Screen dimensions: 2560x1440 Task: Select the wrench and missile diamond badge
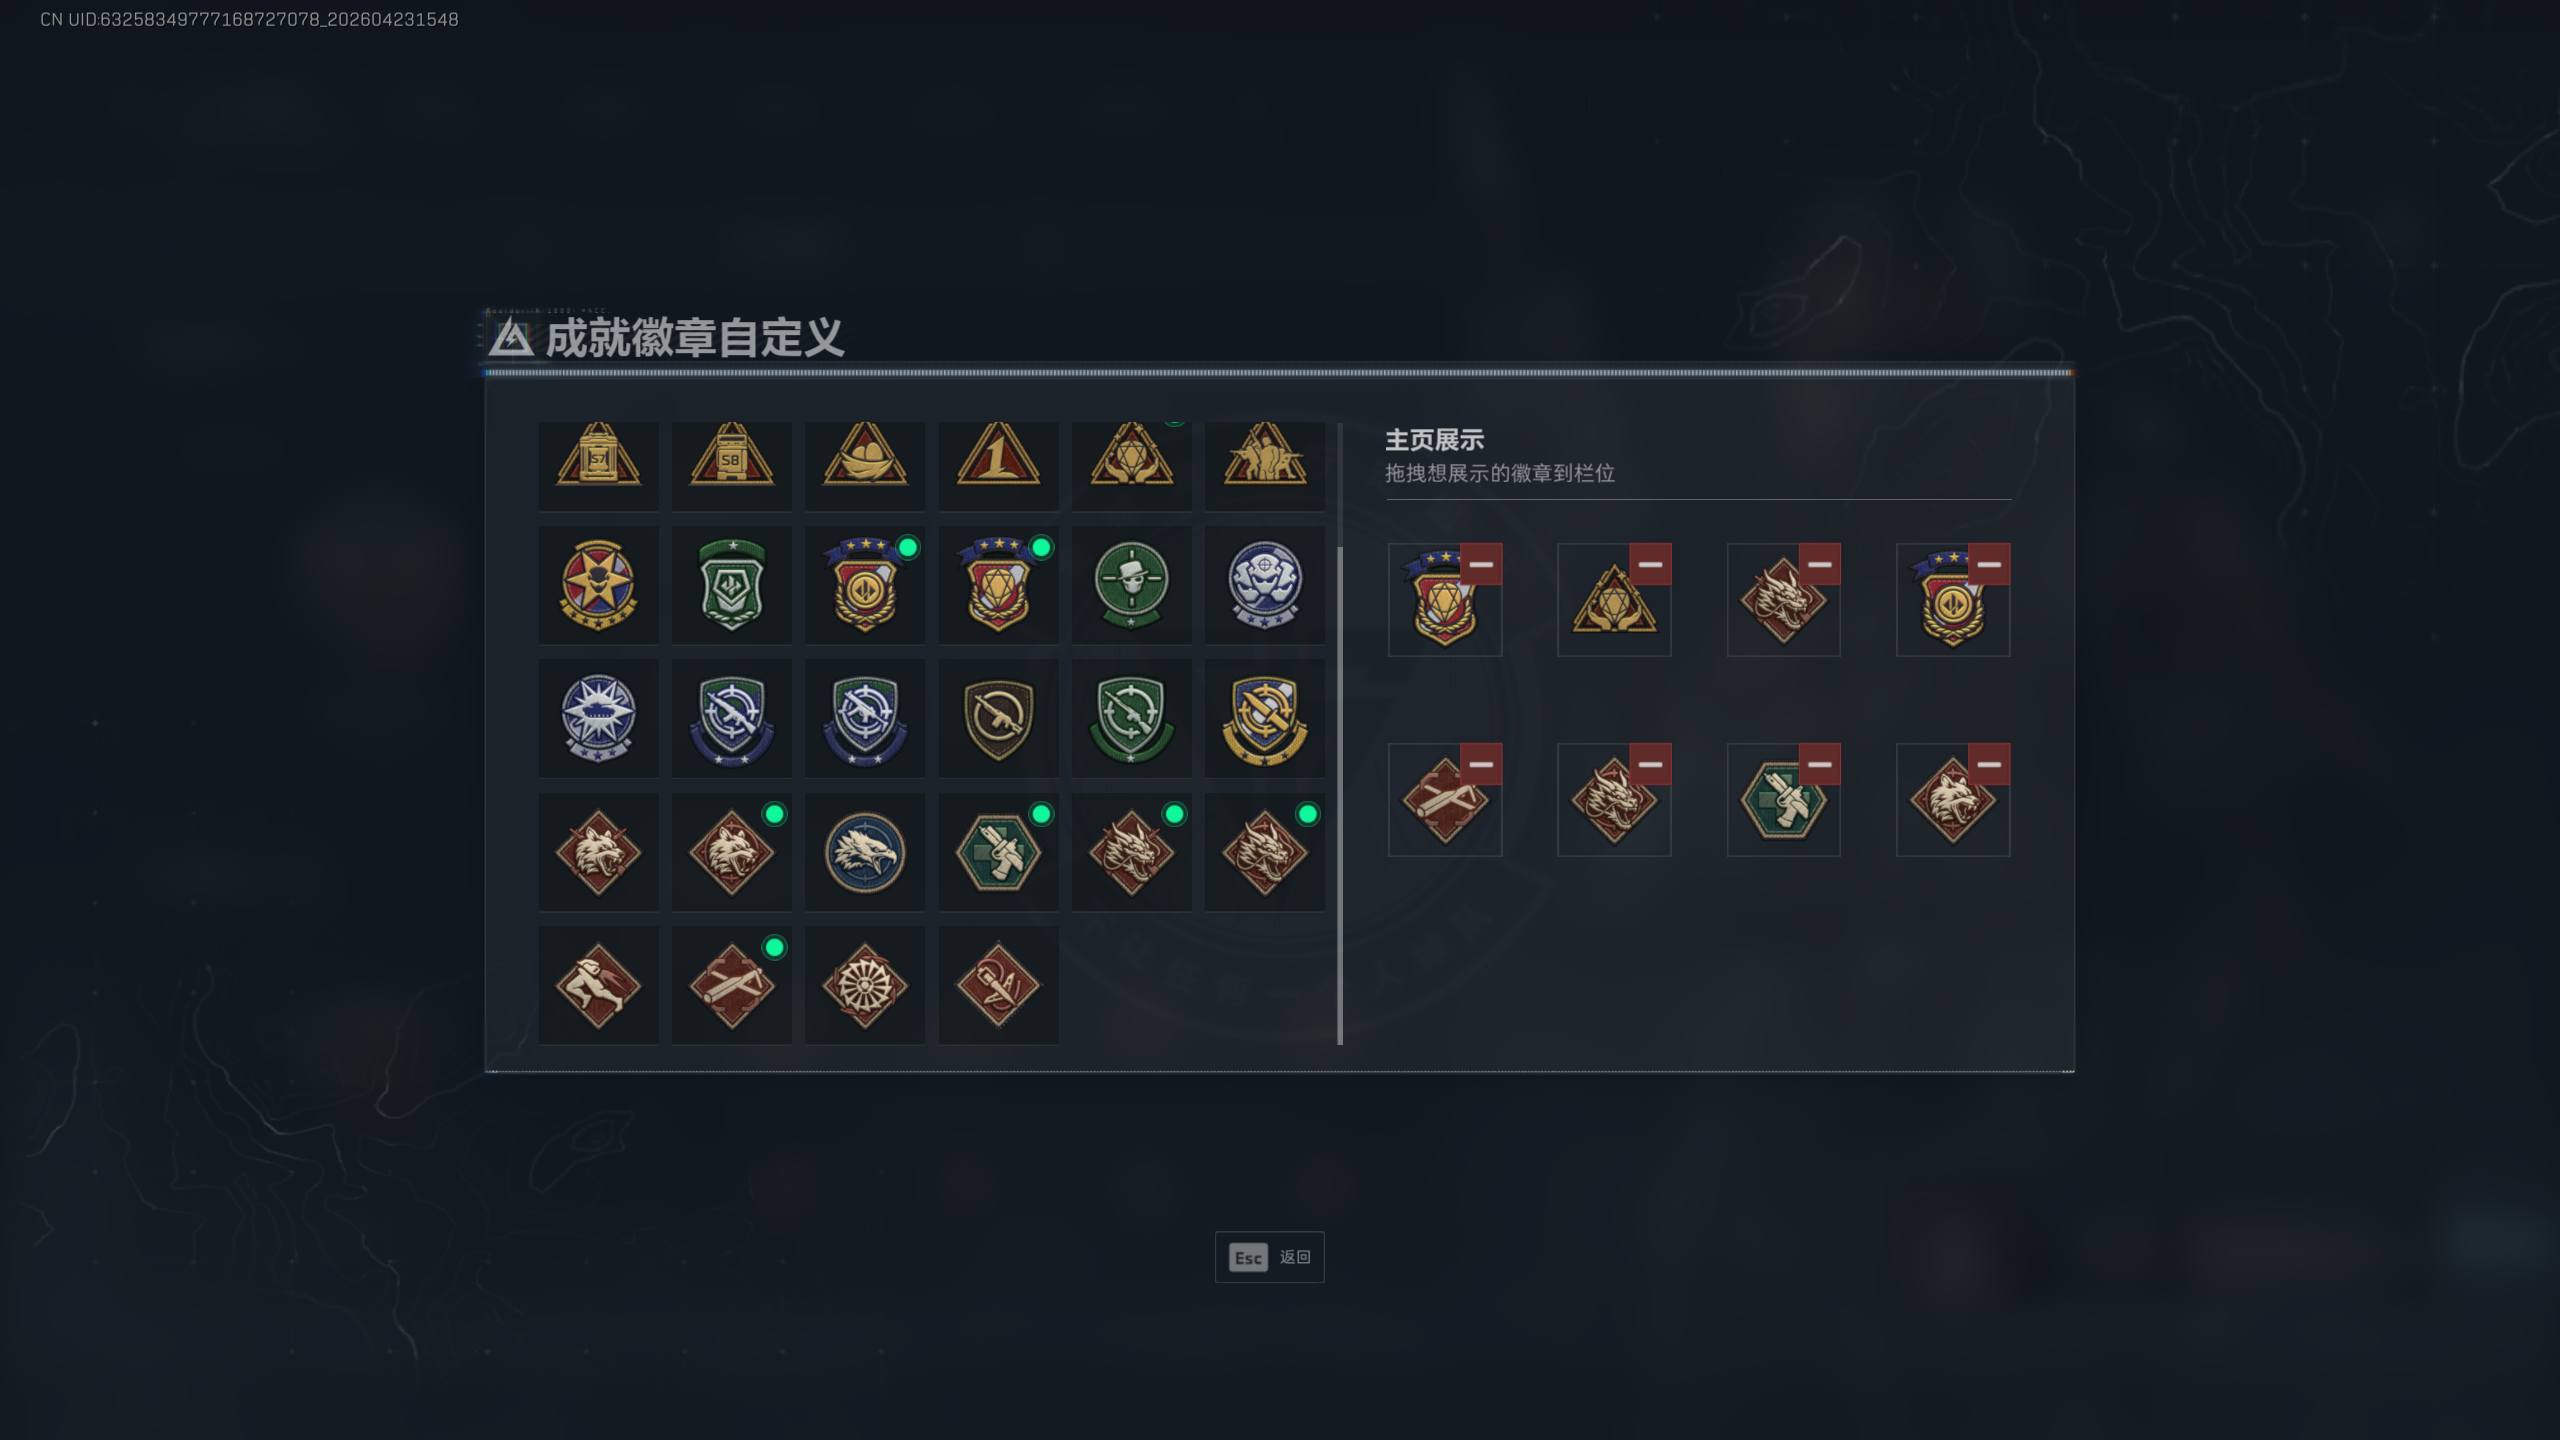click(x=998, y=985)
